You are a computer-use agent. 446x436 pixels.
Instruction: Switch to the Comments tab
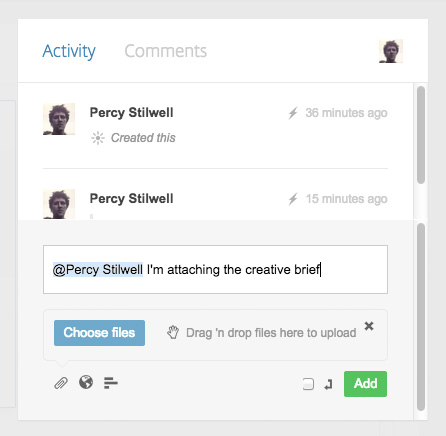pyautogui.click(x=166, y=51)
